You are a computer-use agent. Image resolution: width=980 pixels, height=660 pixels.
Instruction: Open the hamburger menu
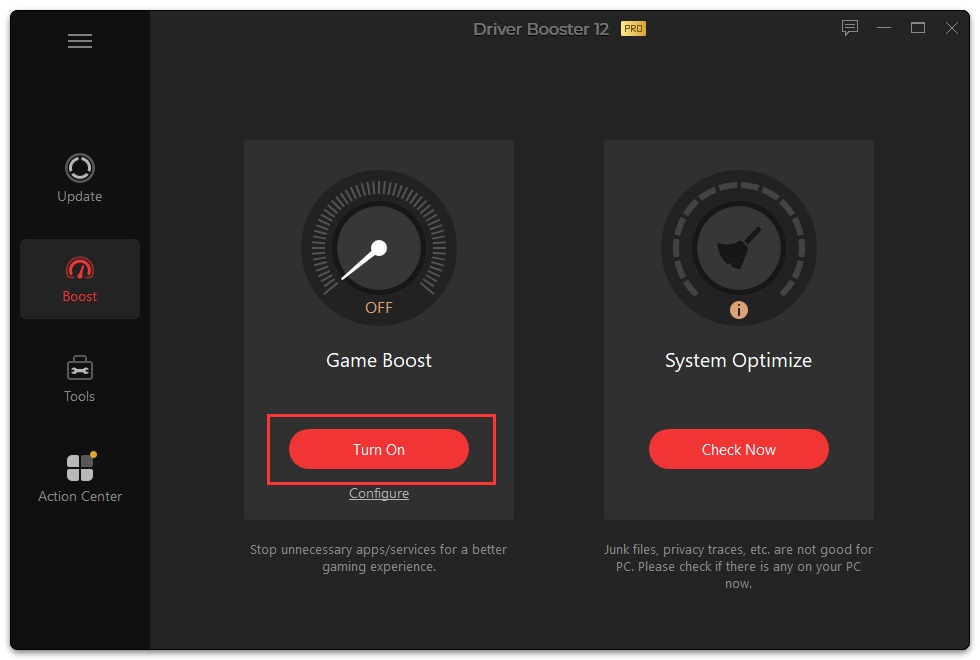click(x=79, y=41)
